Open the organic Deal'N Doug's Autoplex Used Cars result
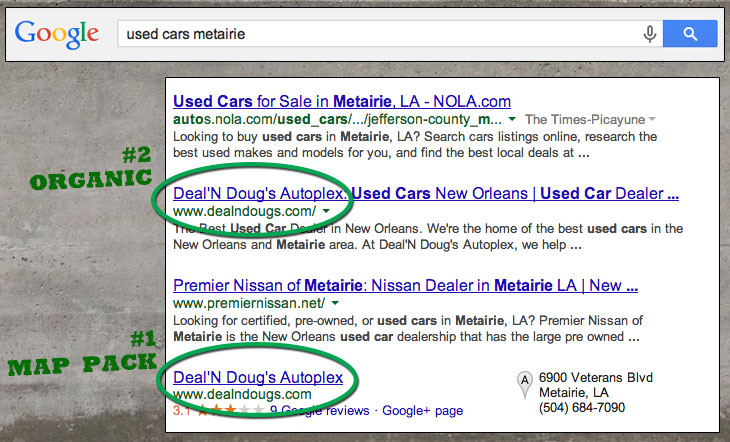Image resolution: width=730 pixels, height=442 pixels. 426,193
